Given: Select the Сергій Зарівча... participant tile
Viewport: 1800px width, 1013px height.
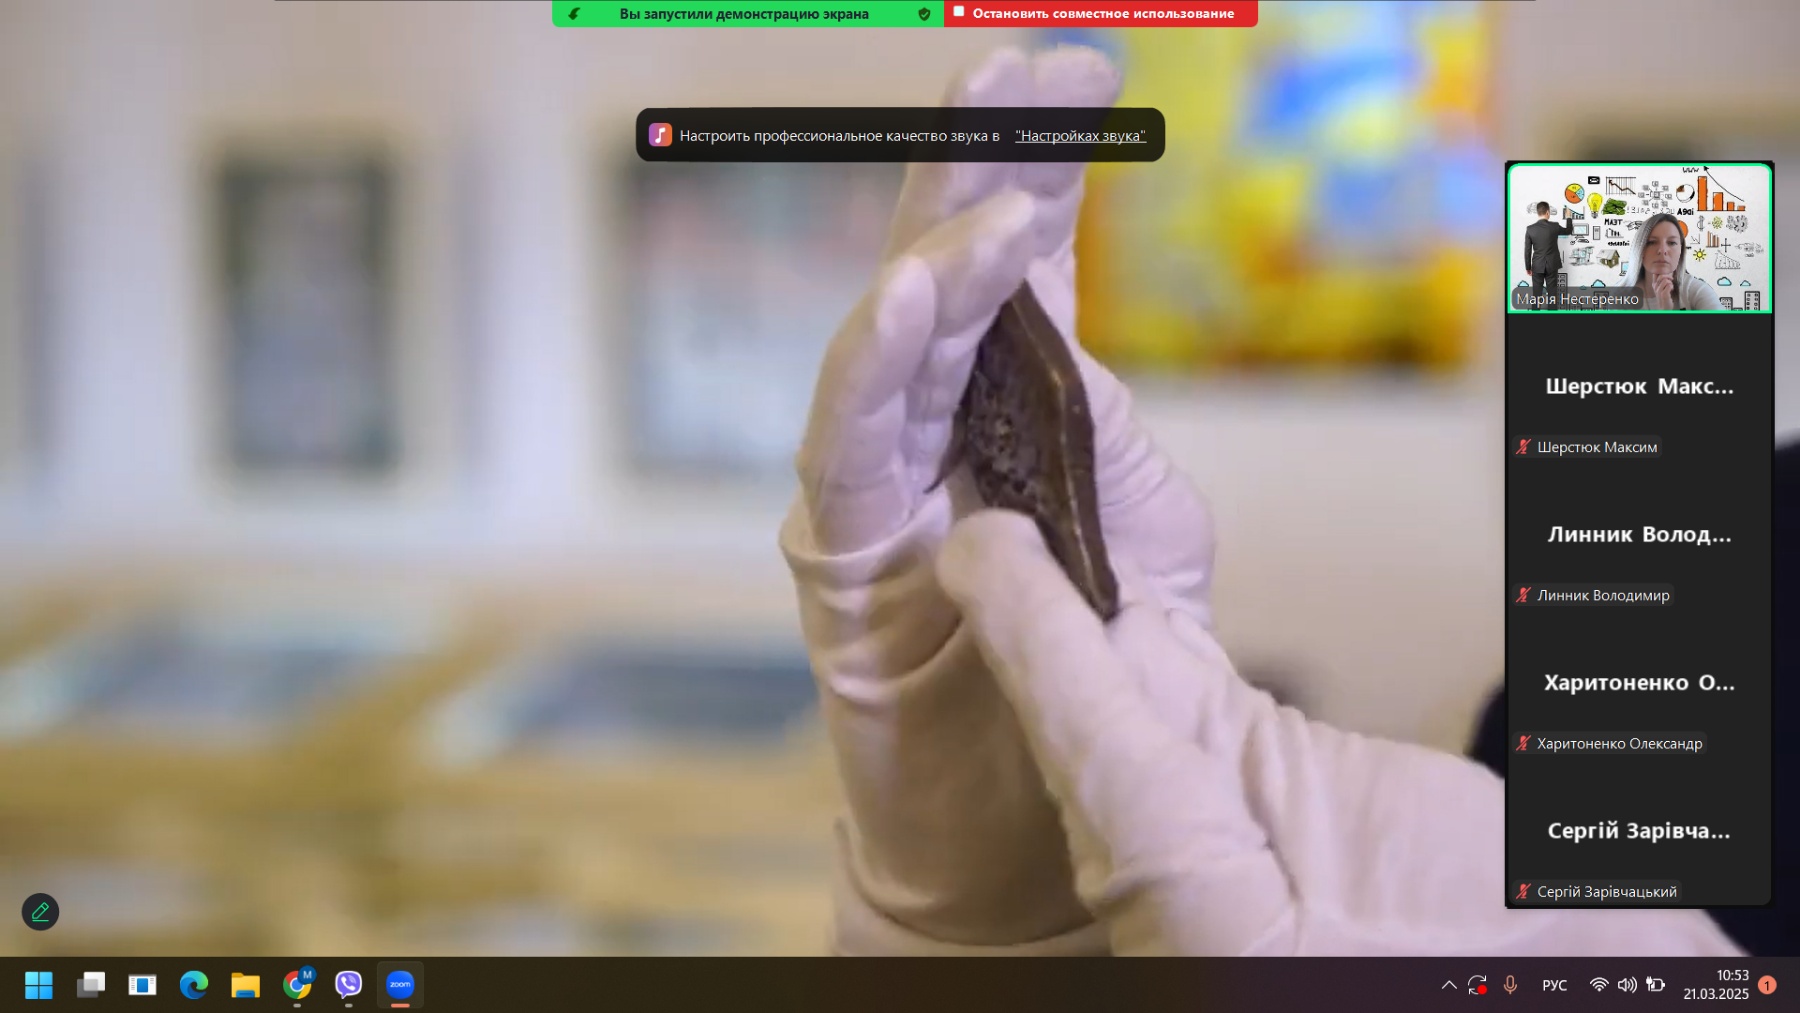Looking at the screenshot, I should (1639, 831).
